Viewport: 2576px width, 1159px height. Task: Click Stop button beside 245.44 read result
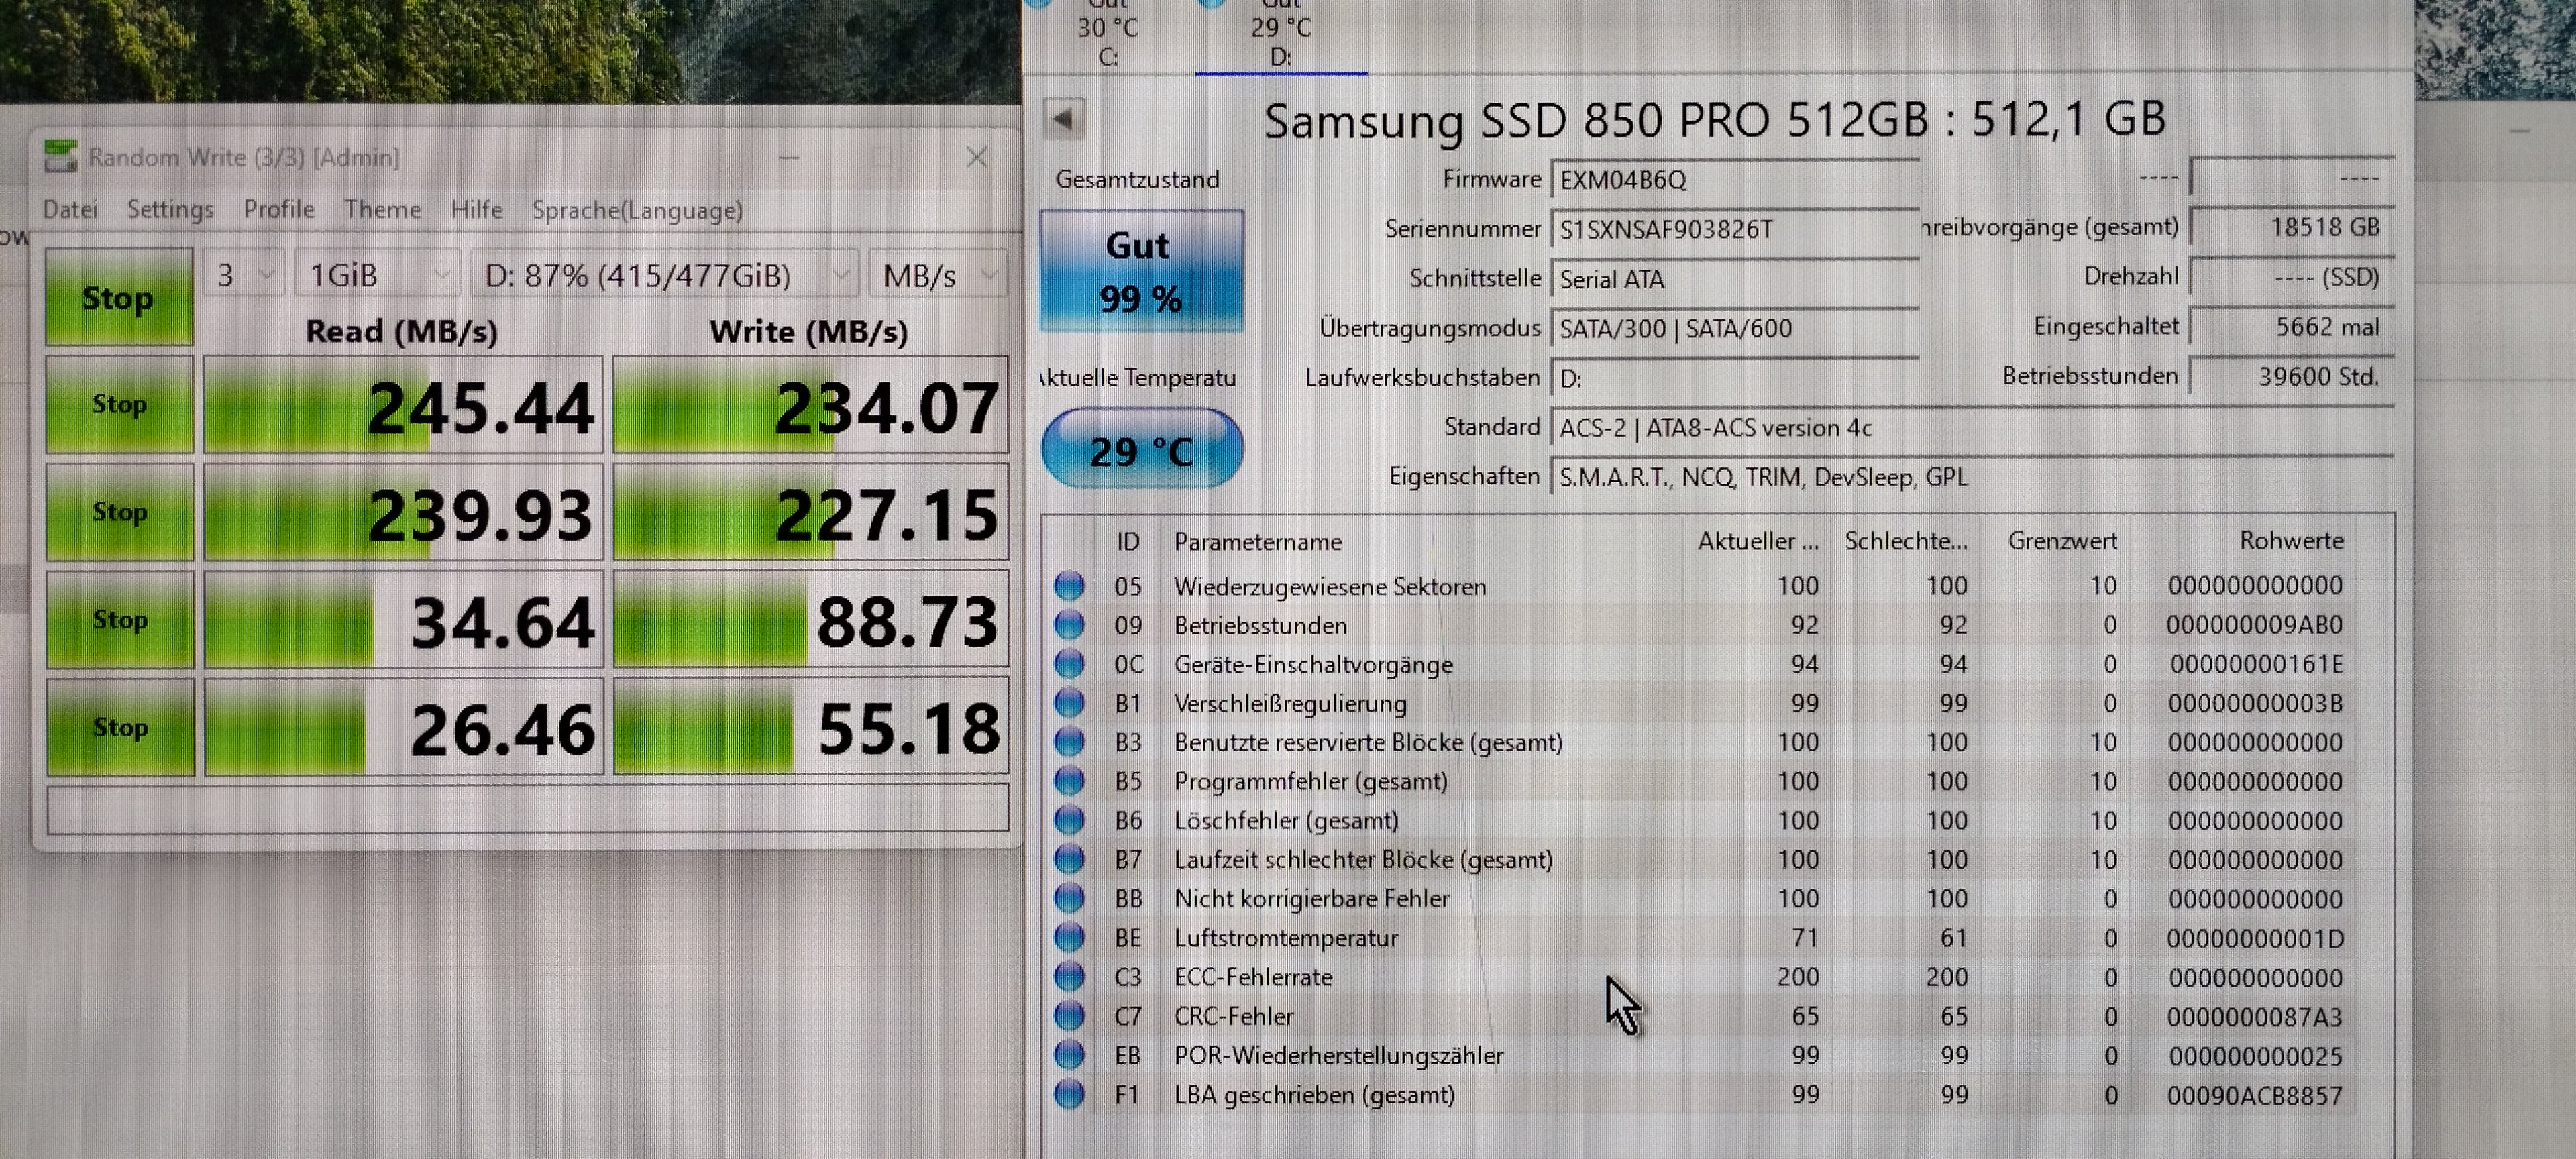coord(119,405)
